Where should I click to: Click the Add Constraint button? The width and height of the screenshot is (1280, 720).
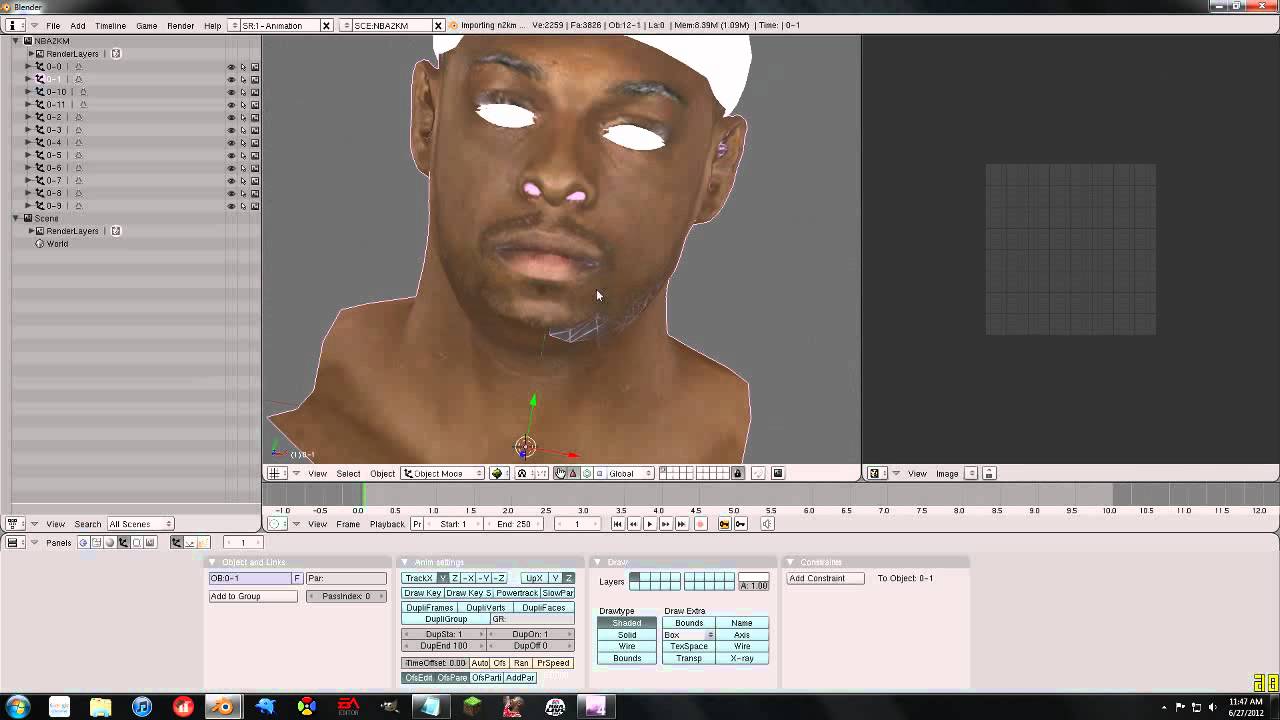pyautogui.click(x=825, y=578)
